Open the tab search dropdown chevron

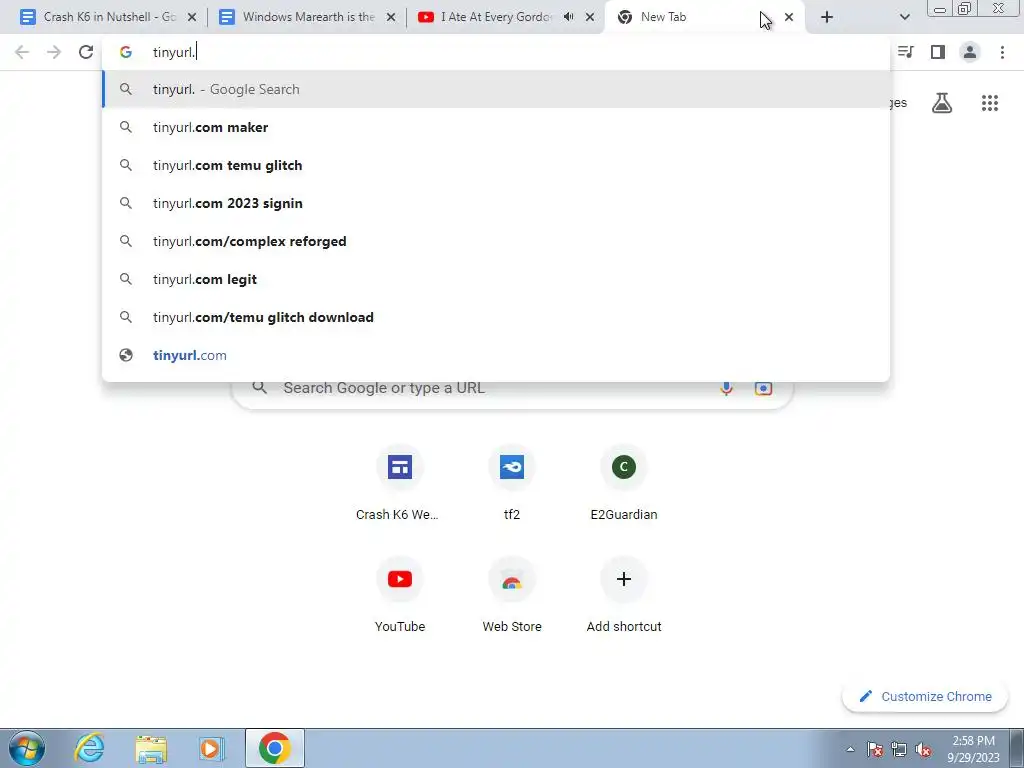(x=904, y=17)
